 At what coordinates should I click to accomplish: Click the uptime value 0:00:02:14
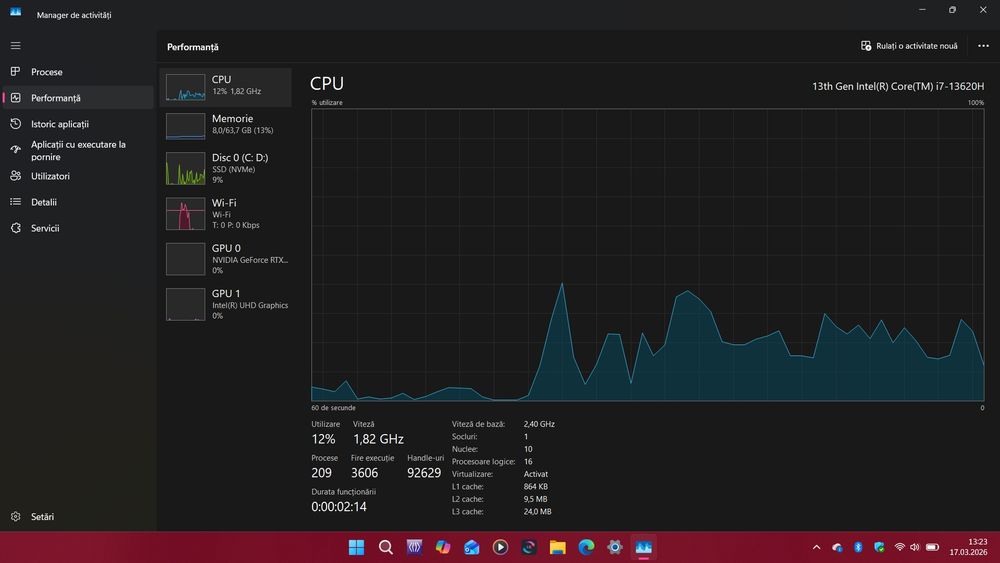339,507
